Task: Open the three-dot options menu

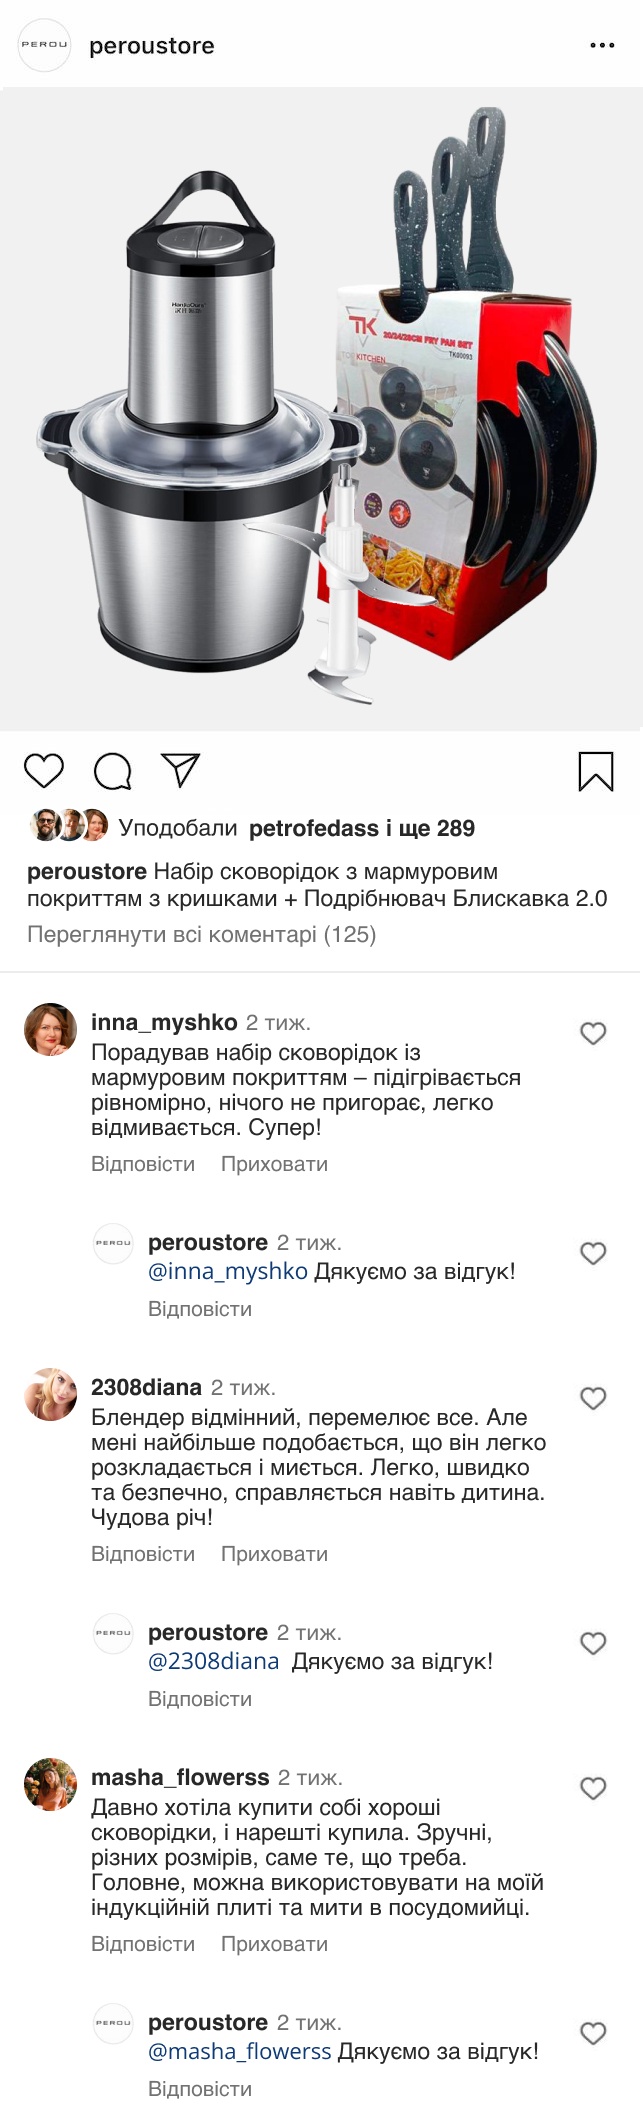Action: click(602, 46)
